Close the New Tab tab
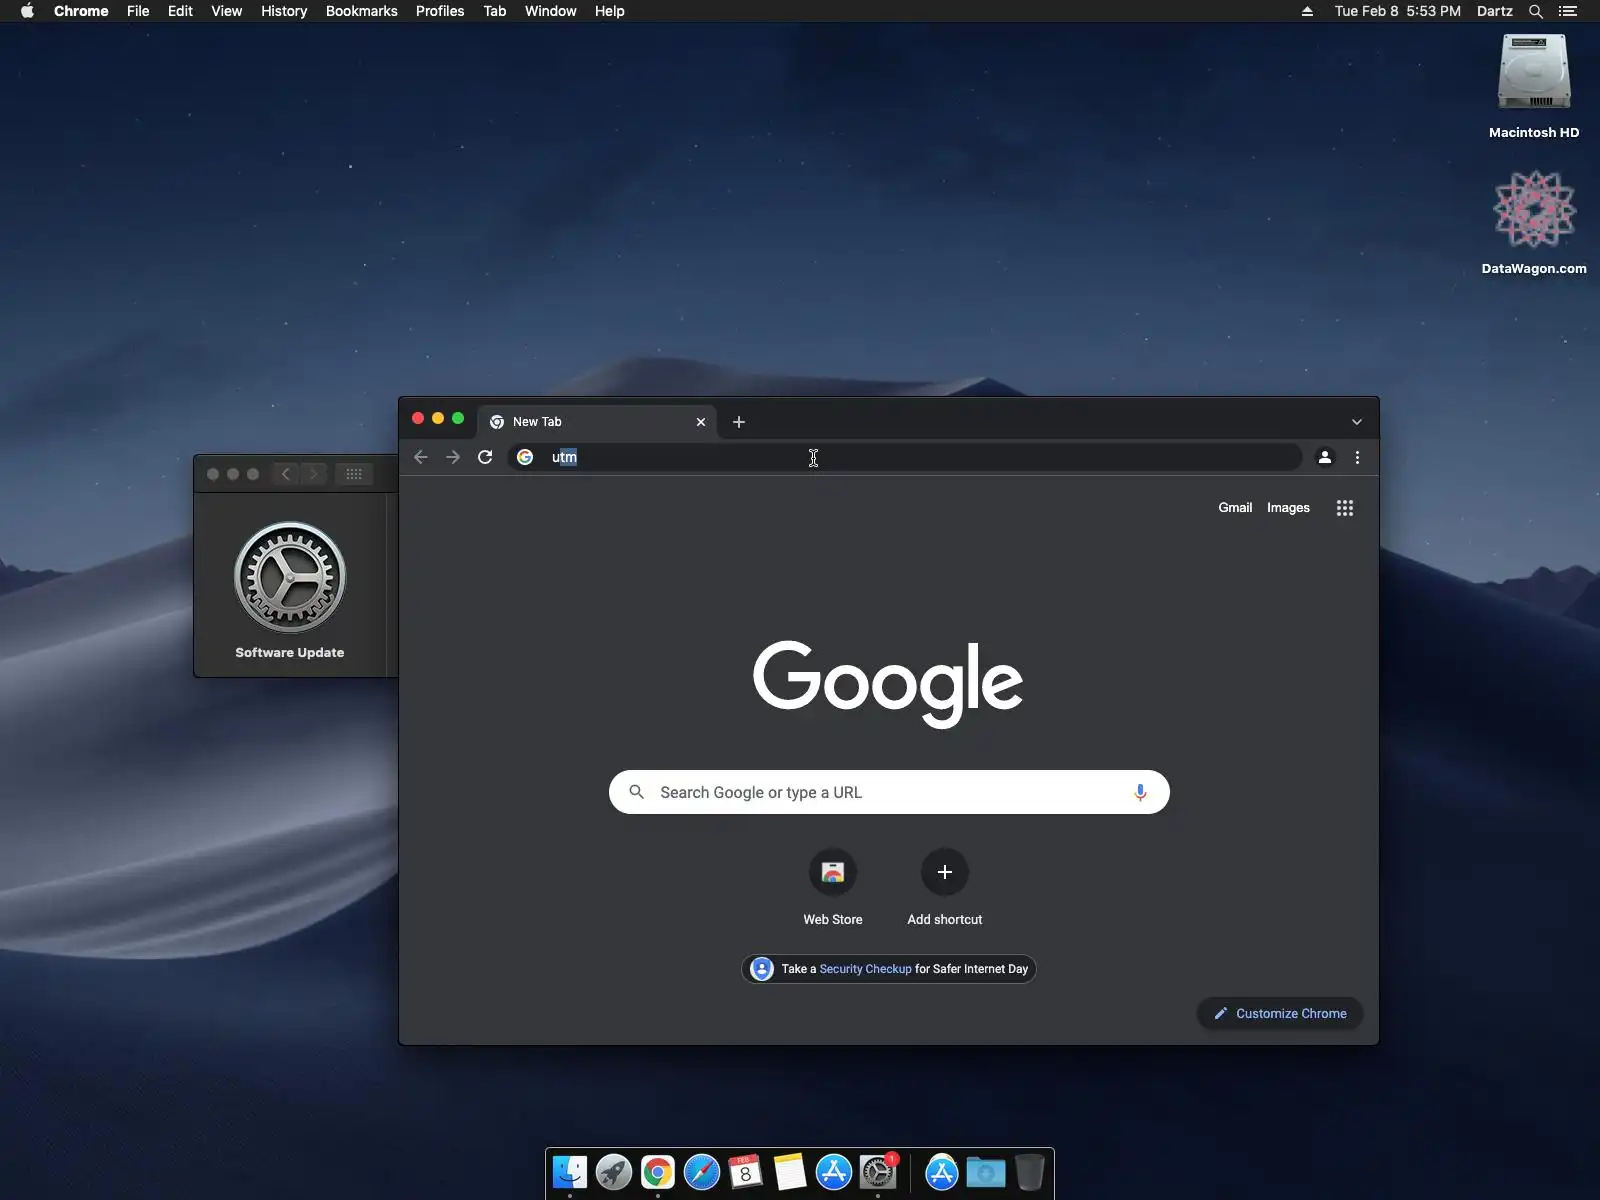1600x1200 pixels. pos(701,422)
